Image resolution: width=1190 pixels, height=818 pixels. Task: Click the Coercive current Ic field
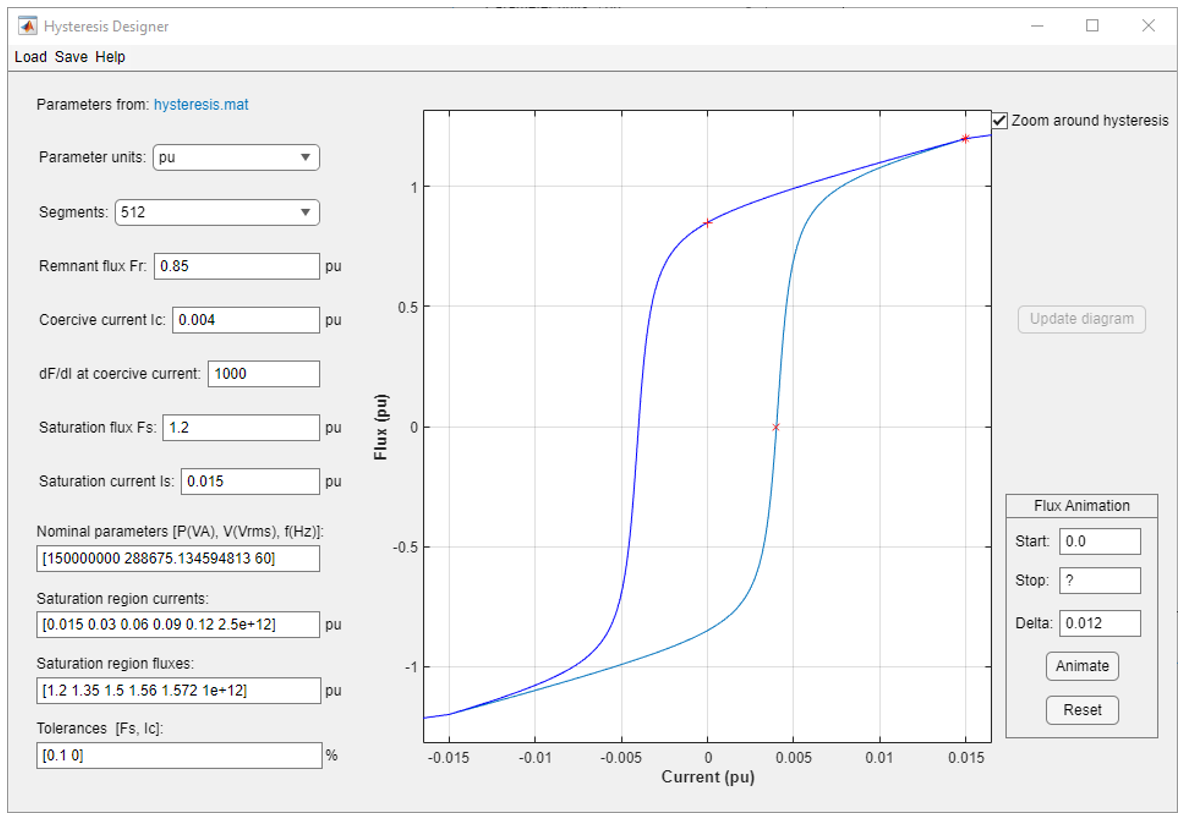tap(245, 320)
